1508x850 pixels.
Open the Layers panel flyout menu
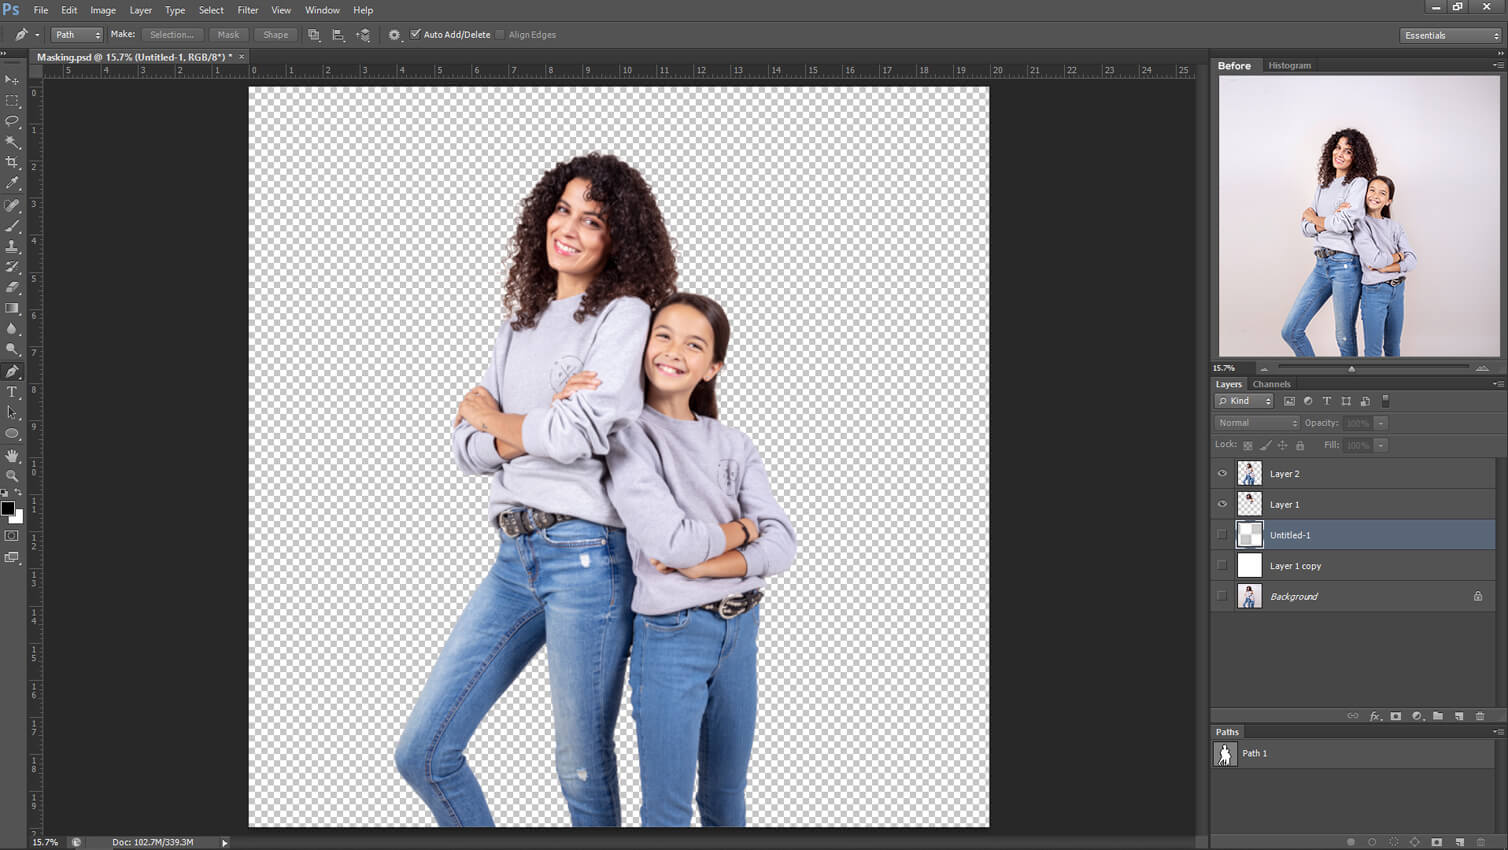1498,384
